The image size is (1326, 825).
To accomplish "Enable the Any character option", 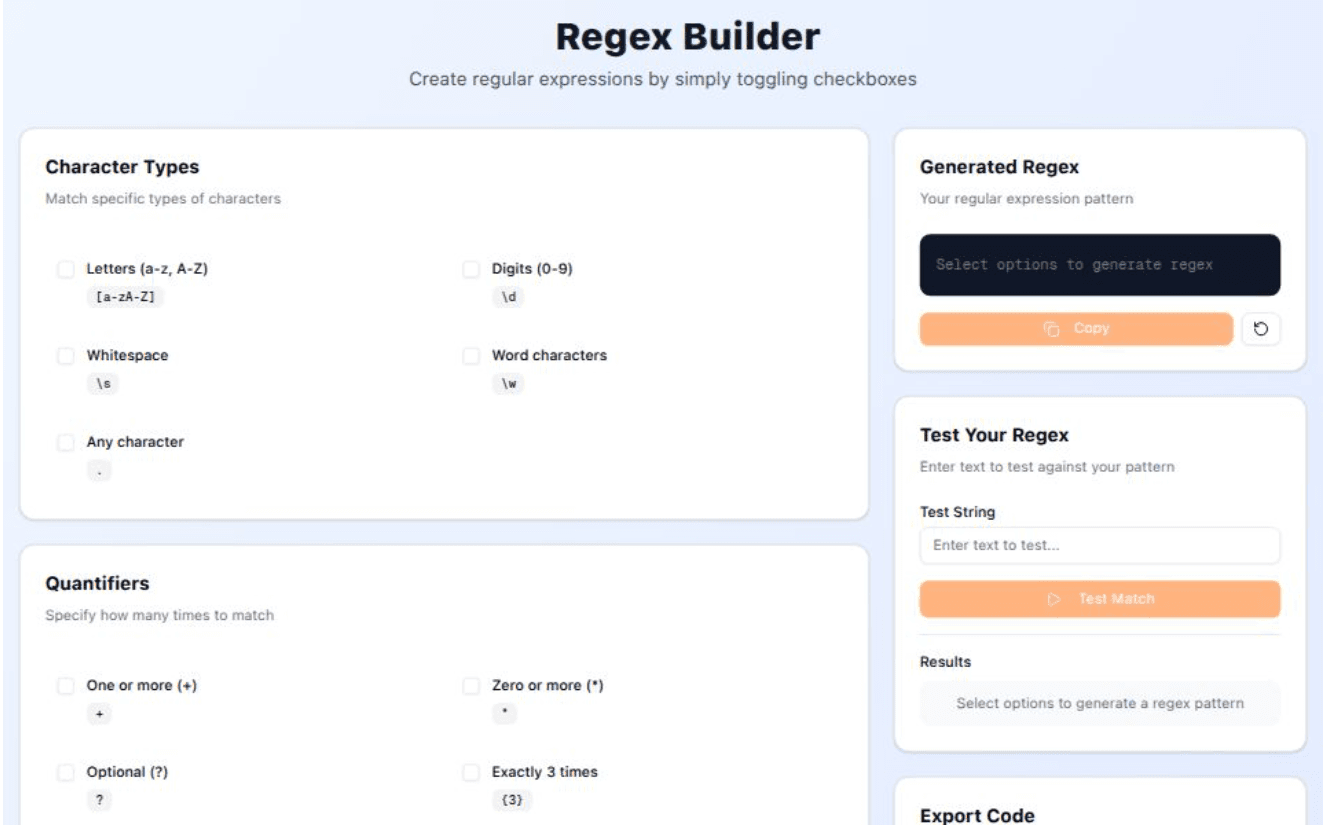I will pyautogui.click(x=67, y=441).
